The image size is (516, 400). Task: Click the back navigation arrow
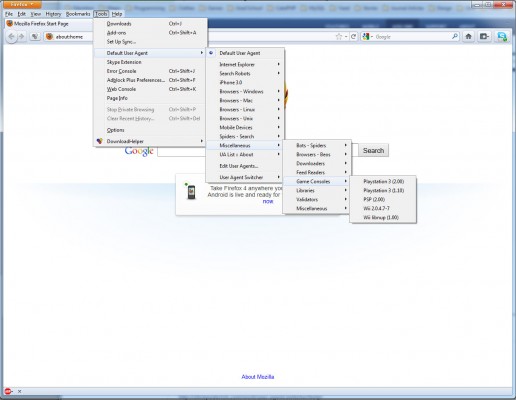[x=11, y=37]
